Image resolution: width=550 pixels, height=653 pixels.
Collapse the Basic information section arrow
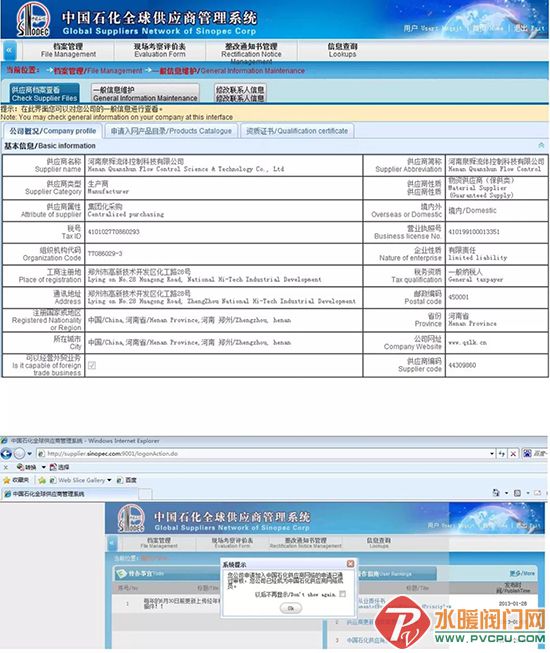click(541, 145)
